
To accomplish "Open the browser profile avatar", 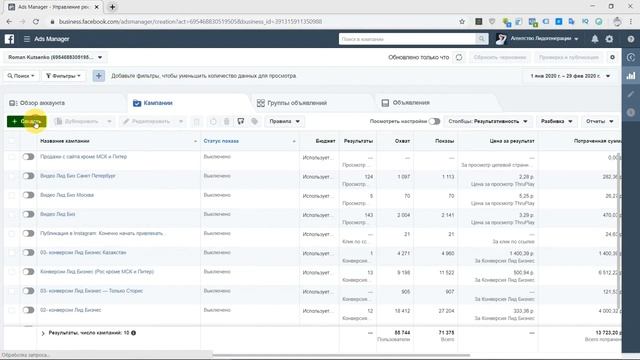I will [617, 22].
